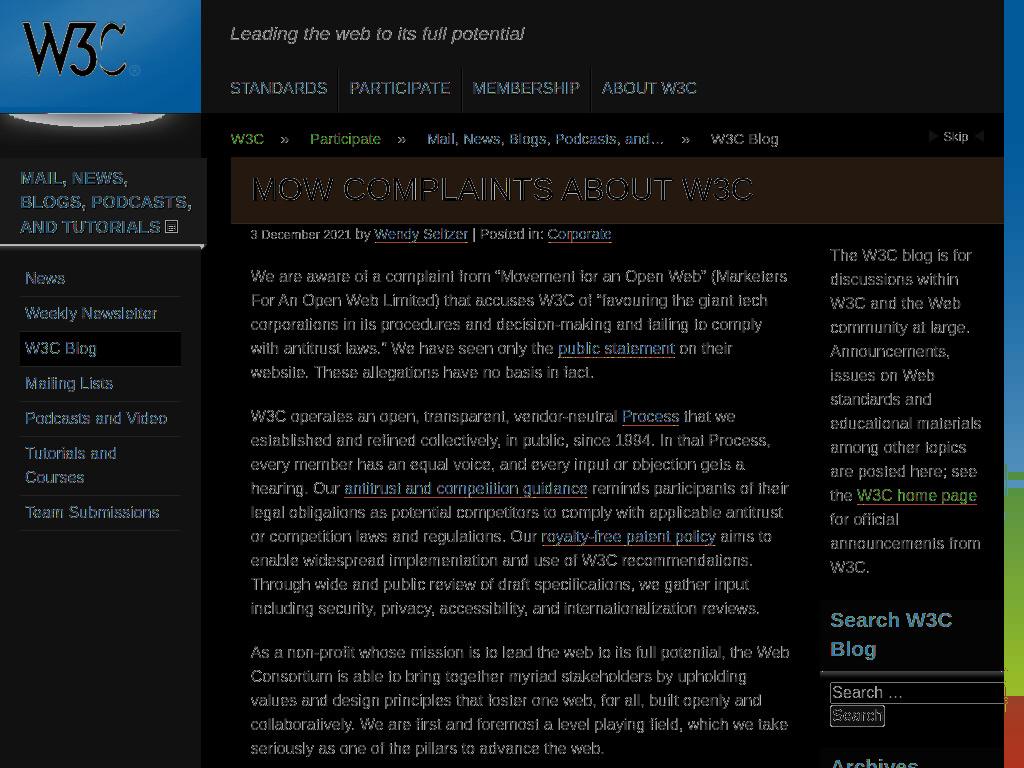Click the Search button
The height and width of the screenshot is (768, 1024).
pyautogui.click(x=857, y=716)
